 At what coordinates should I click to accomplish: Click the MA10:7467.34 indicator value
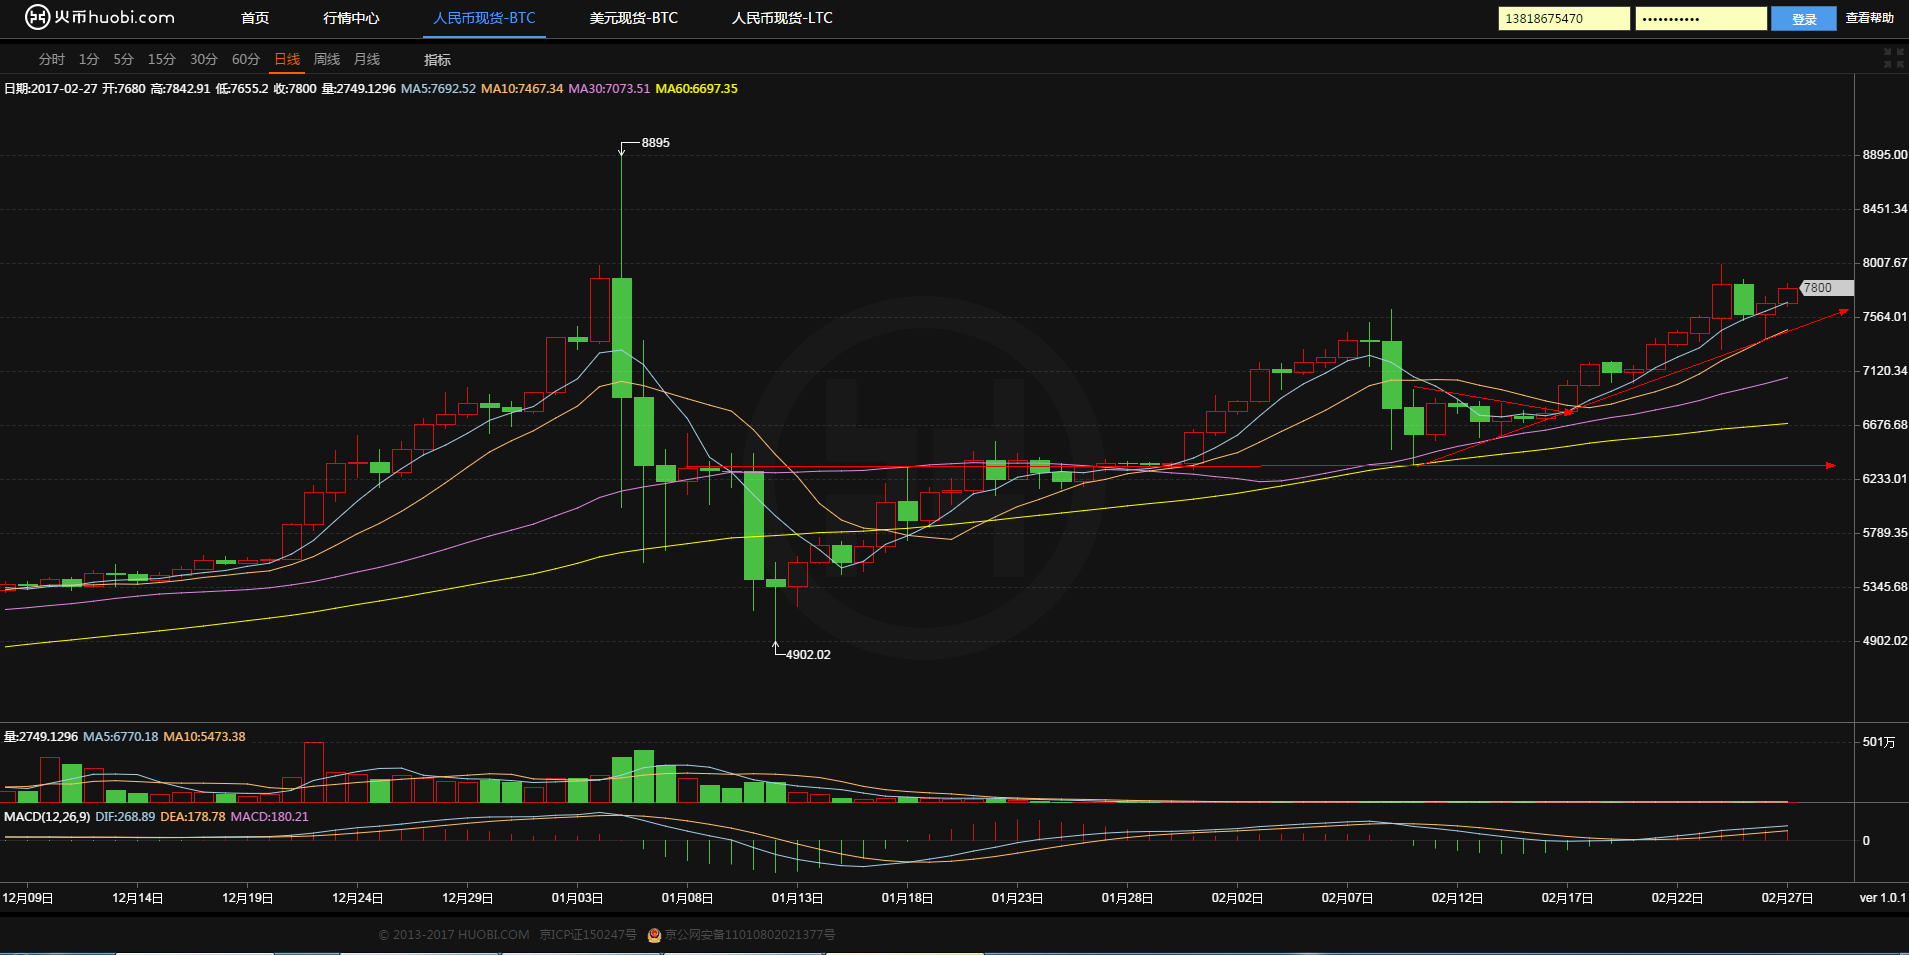tap(522, 89)
